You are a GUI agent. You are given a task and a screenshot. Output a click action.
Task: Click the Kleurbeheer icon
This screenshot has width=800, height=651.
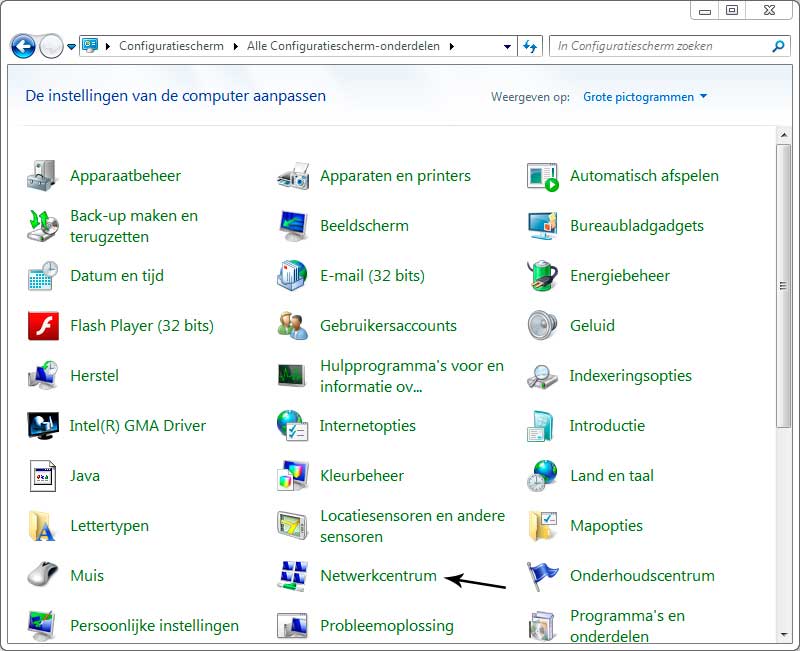pos(293,475)
